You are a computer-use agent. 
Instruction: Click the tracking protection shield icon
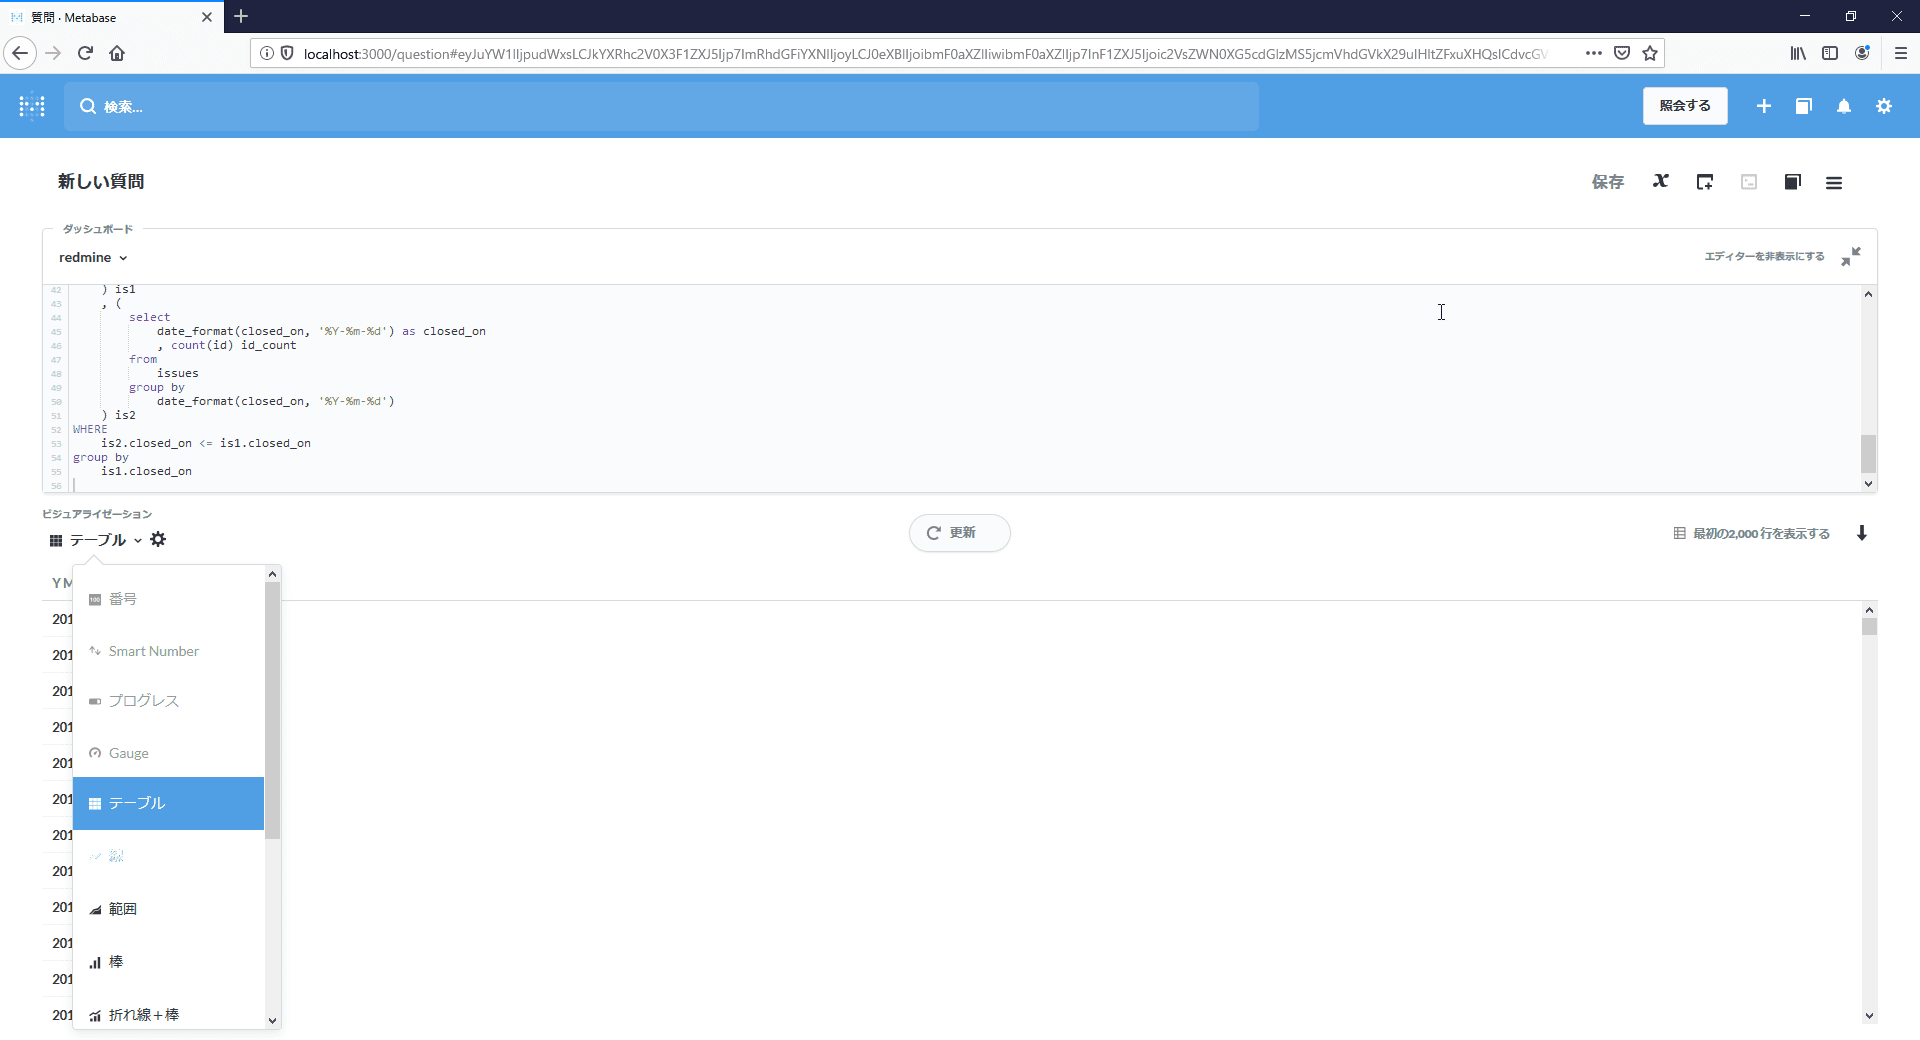[x=287, y=53]
